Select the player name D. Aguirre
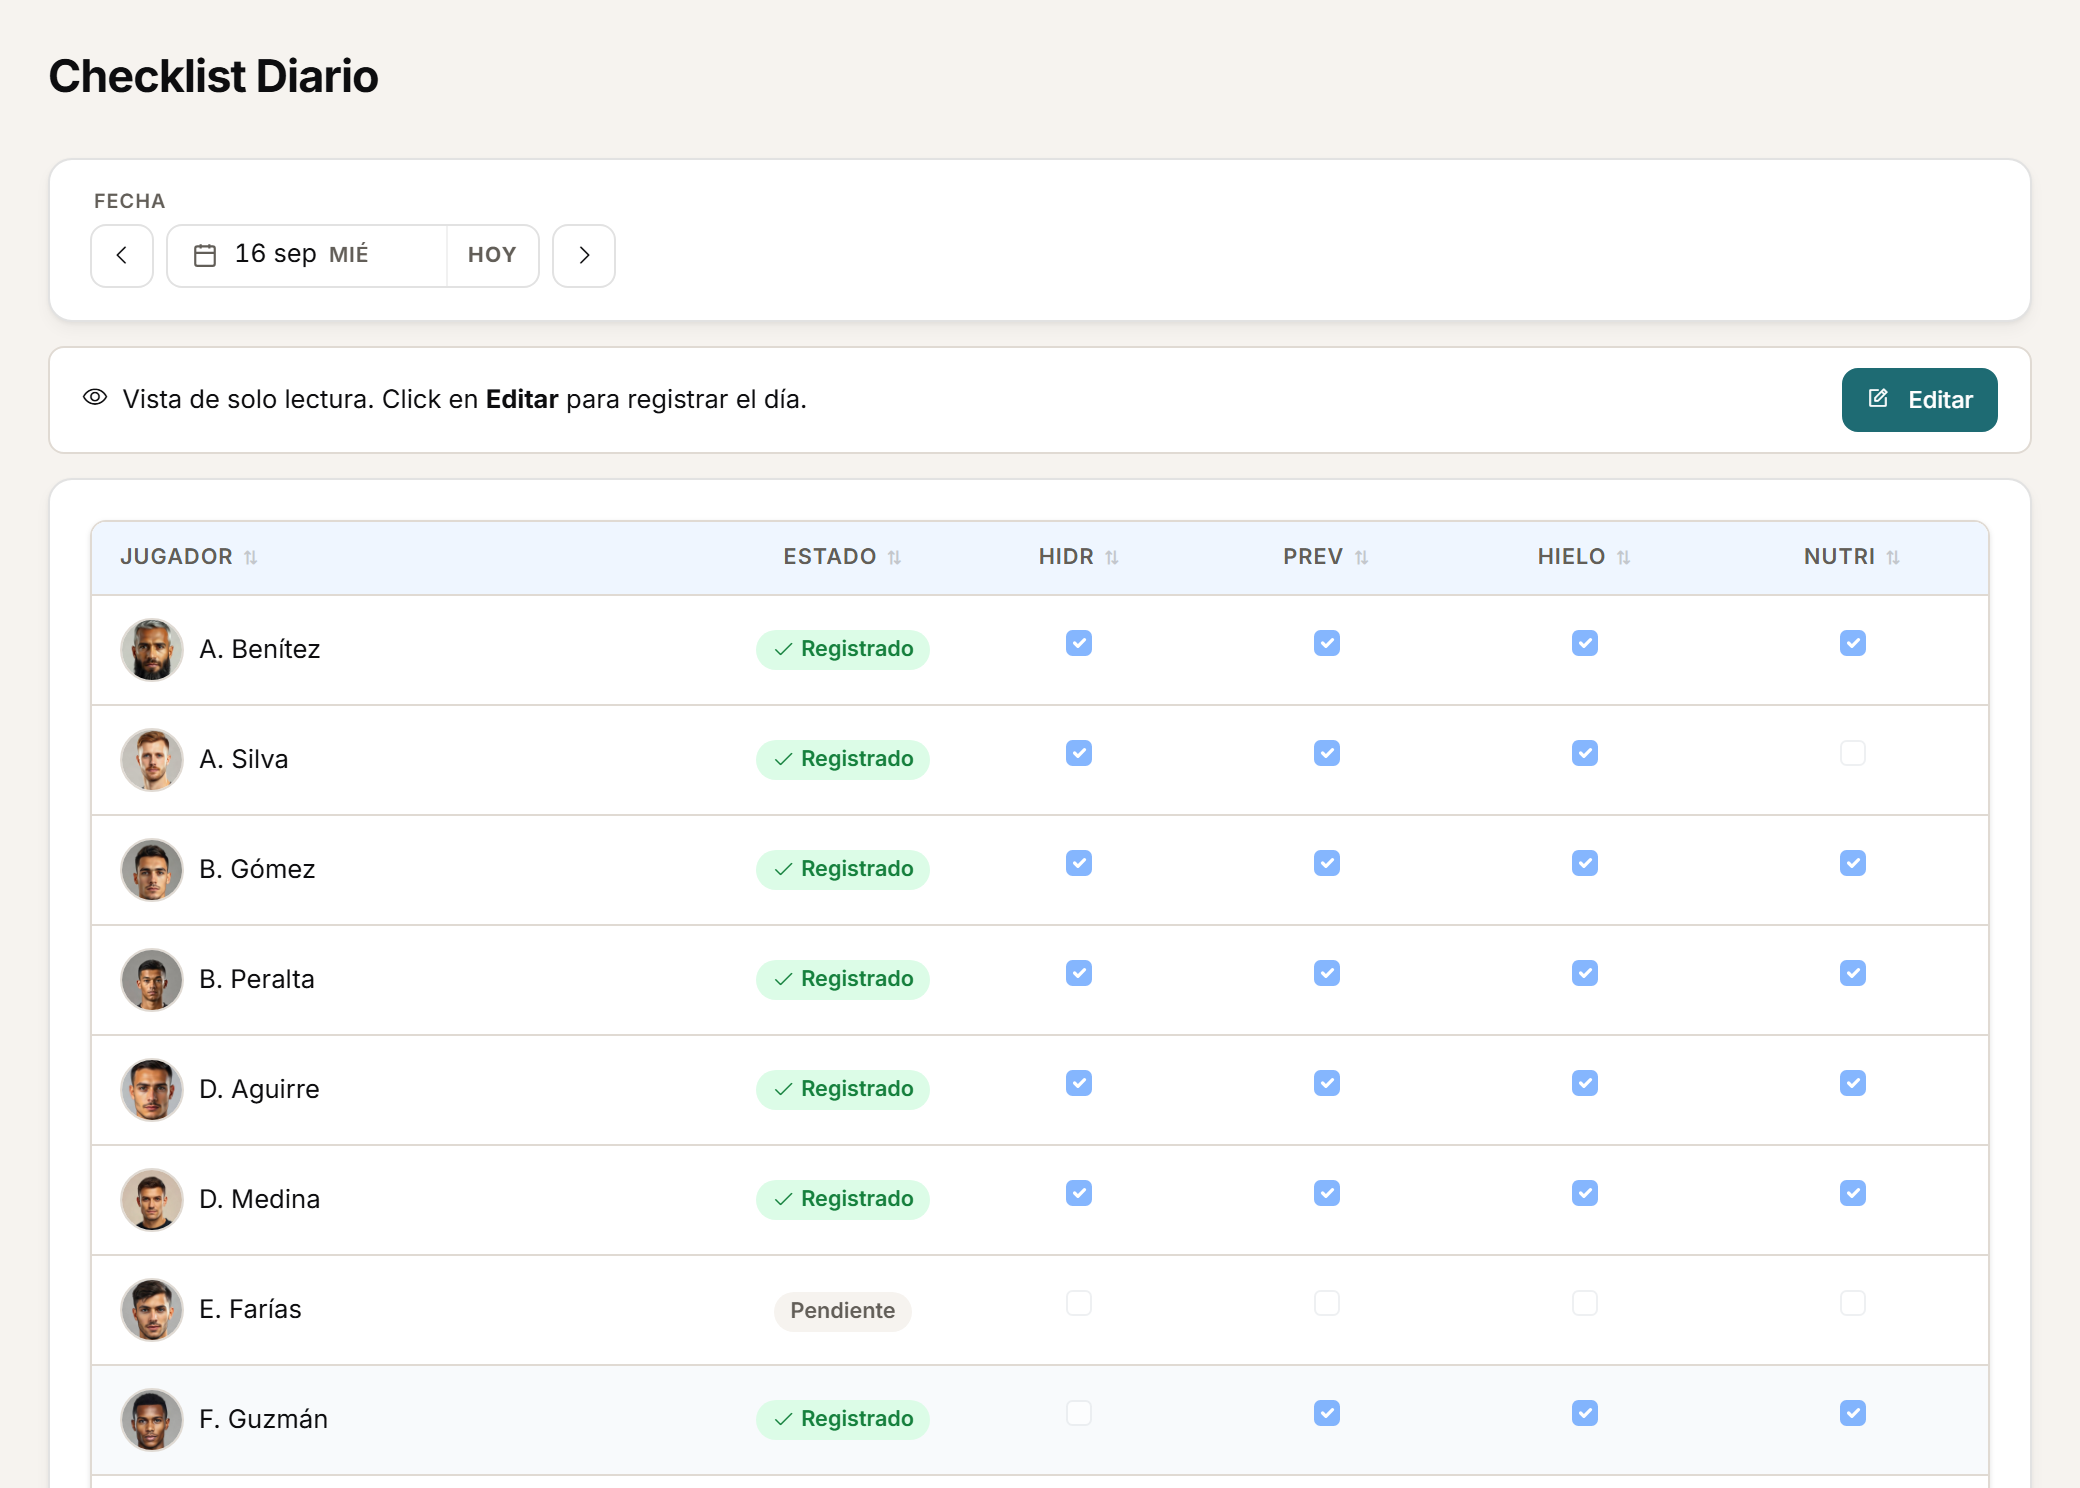Screen dimensions: 2080x1488 click(260, 1090)
